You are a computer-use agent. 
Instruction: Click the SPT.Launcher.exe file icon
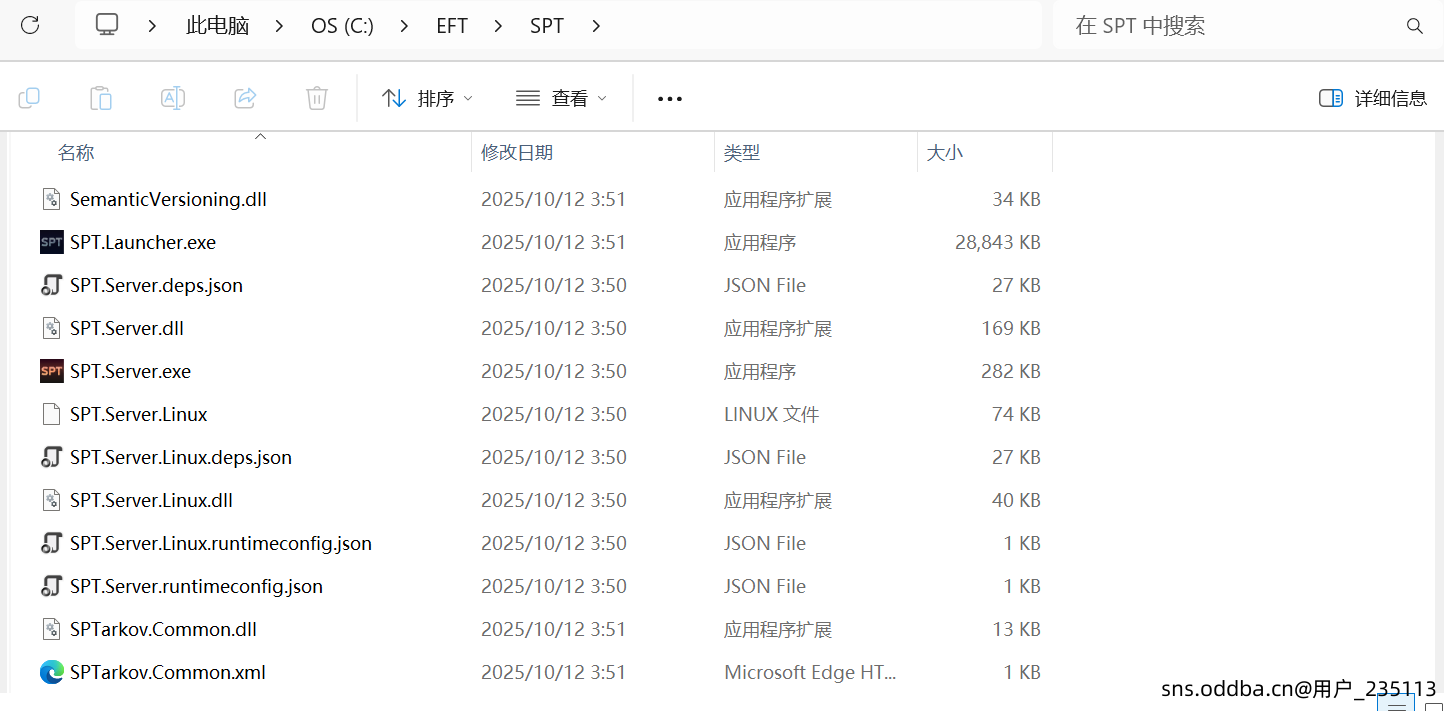point(52,243)
